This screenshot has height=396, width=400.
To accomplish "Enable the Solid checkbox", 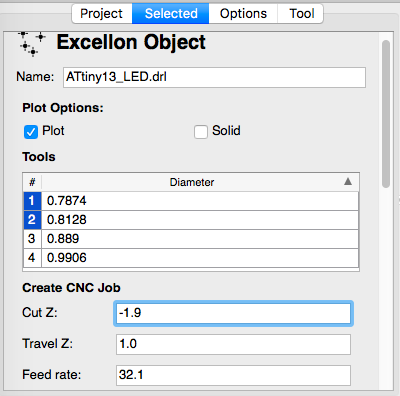I will coord(201,131).
